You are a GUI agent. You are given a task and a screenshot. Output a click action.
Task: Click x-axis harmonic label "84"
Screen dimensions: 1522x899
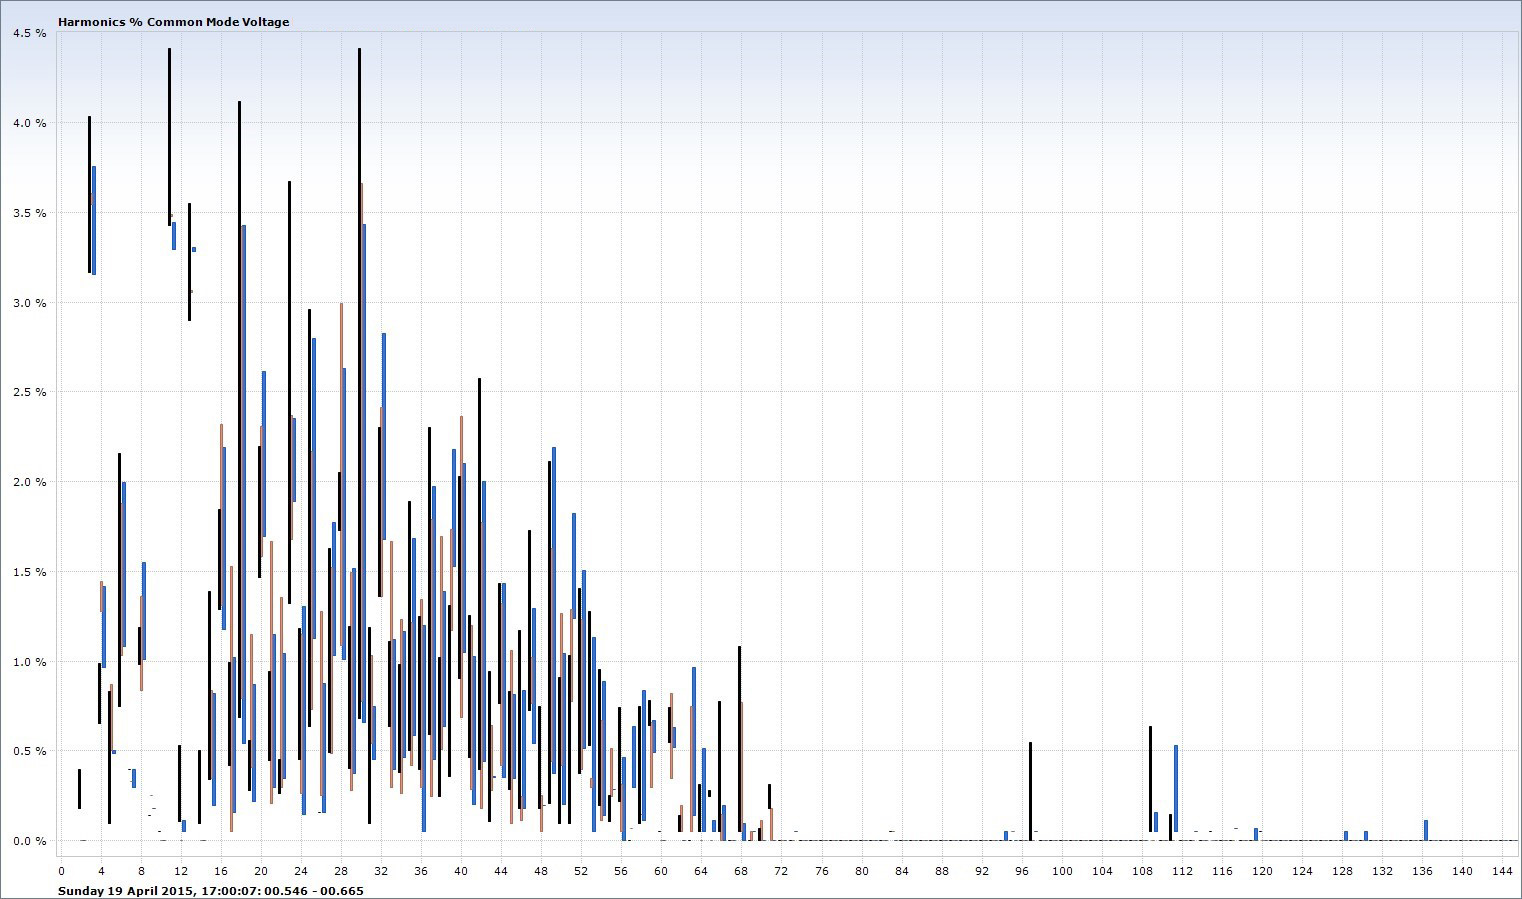click(x=902, y=871)
